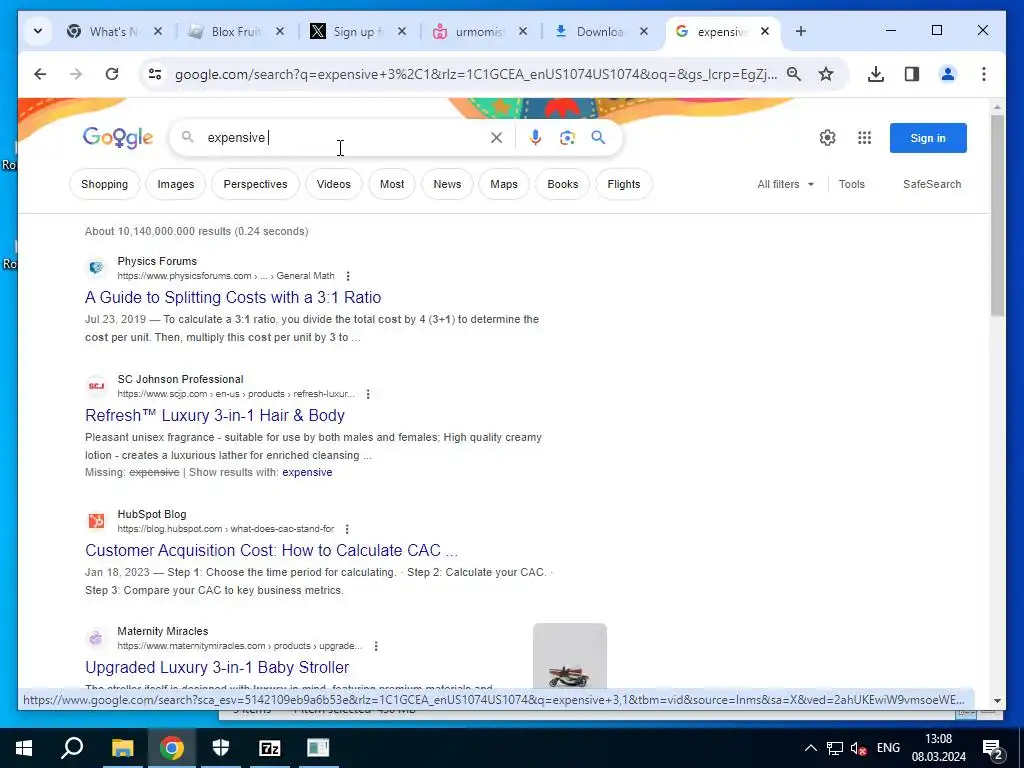The image size is (1024, 768).
Task: Close the What's New tab
Action: [x=158, y=31]
